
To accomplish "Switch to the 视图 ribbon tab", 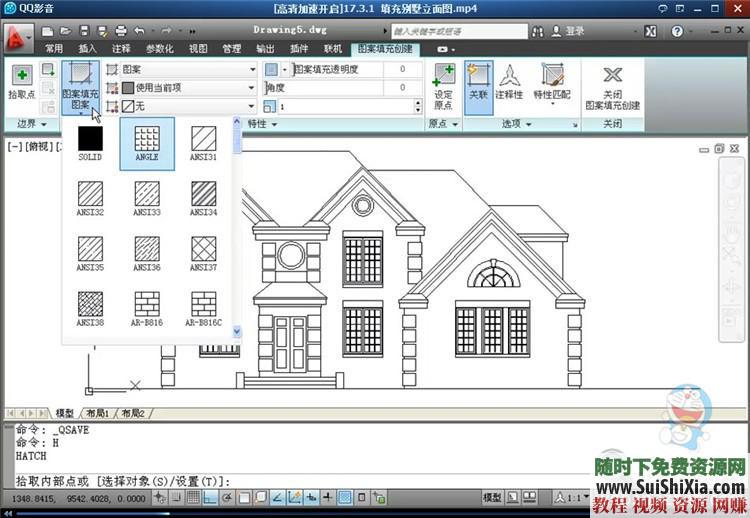I will click(x=198, y=48).
